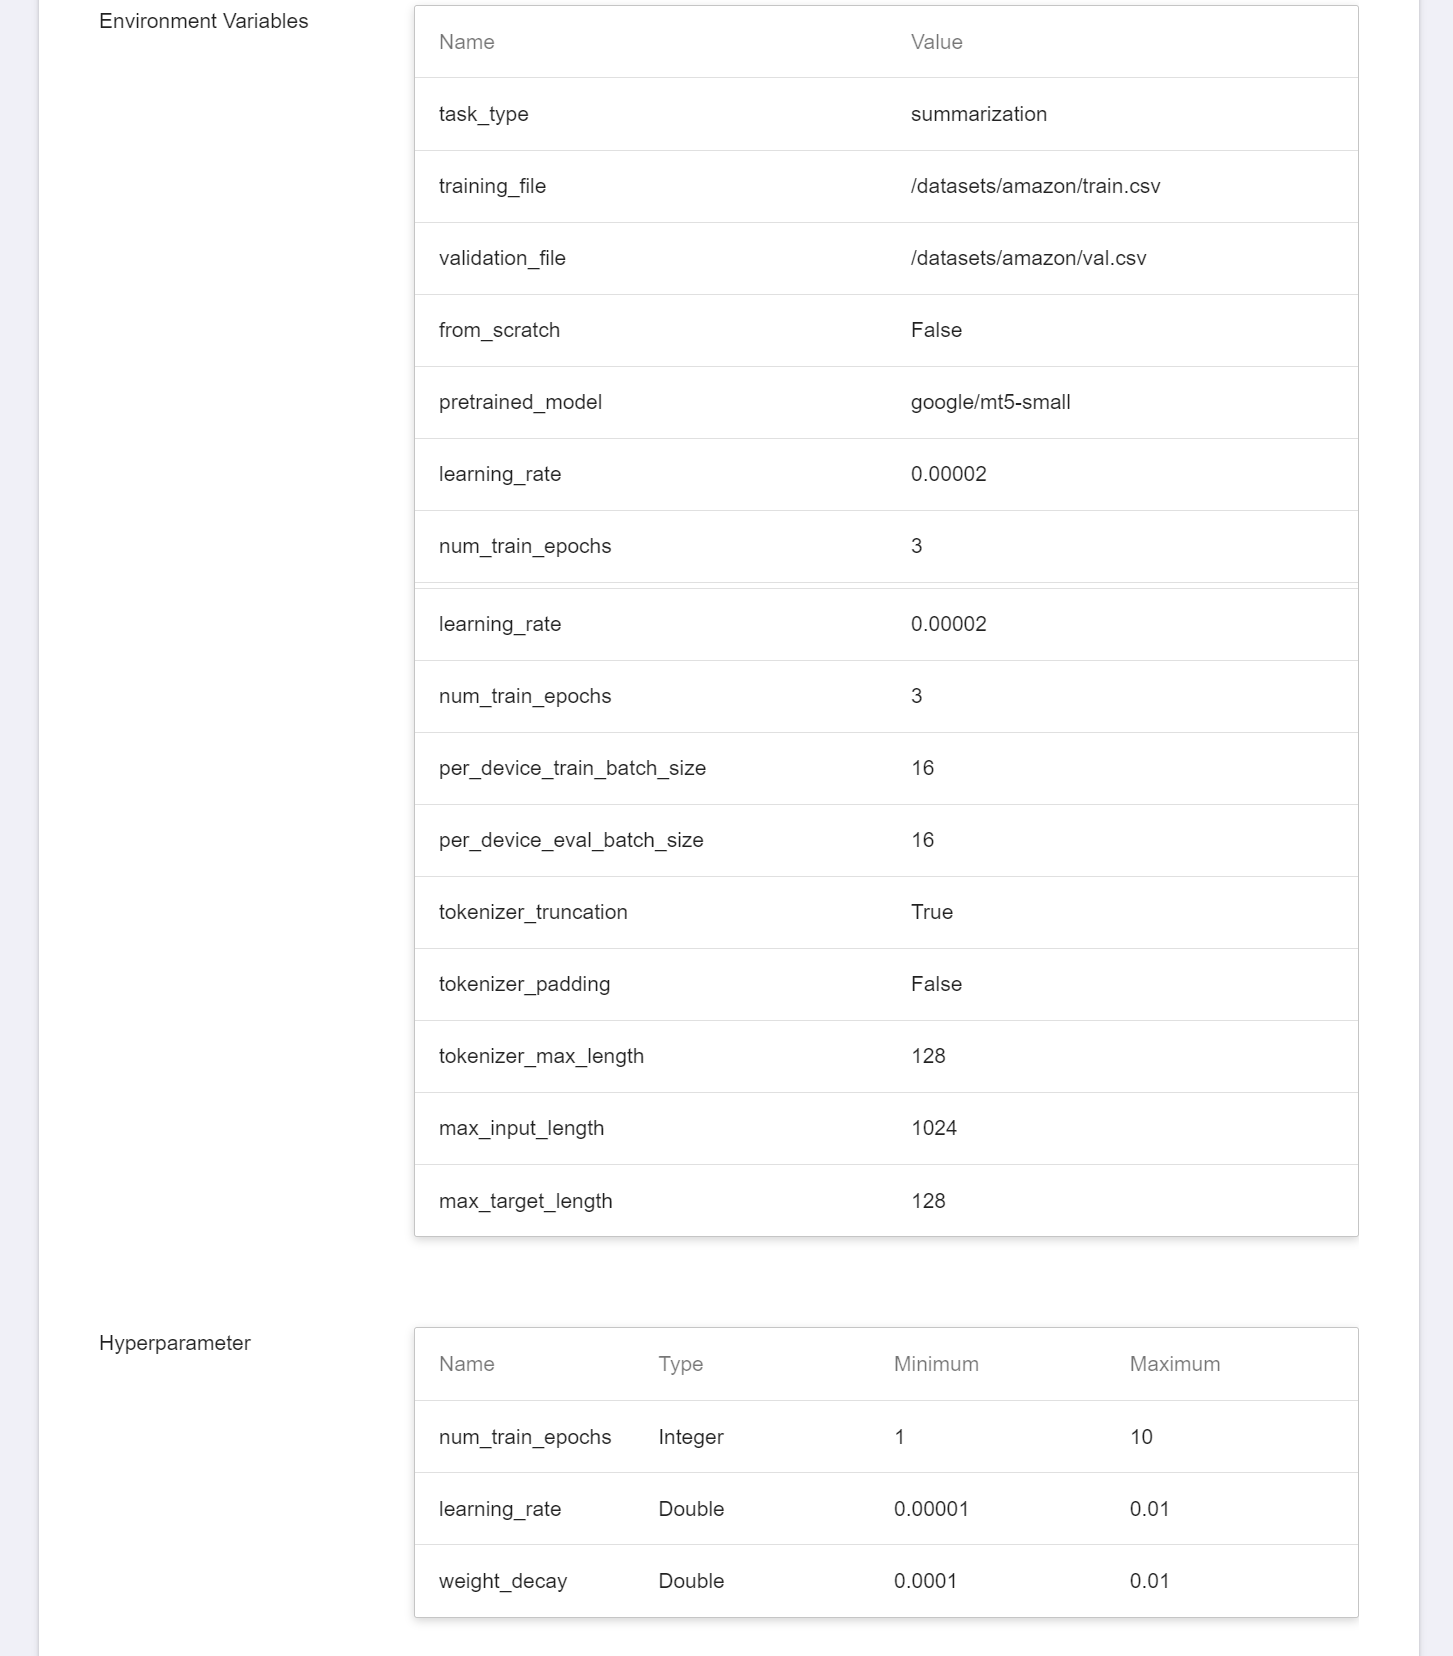
Task: Click the Type column header in Hyperparameter table
Action: (x=680, y=1364)
